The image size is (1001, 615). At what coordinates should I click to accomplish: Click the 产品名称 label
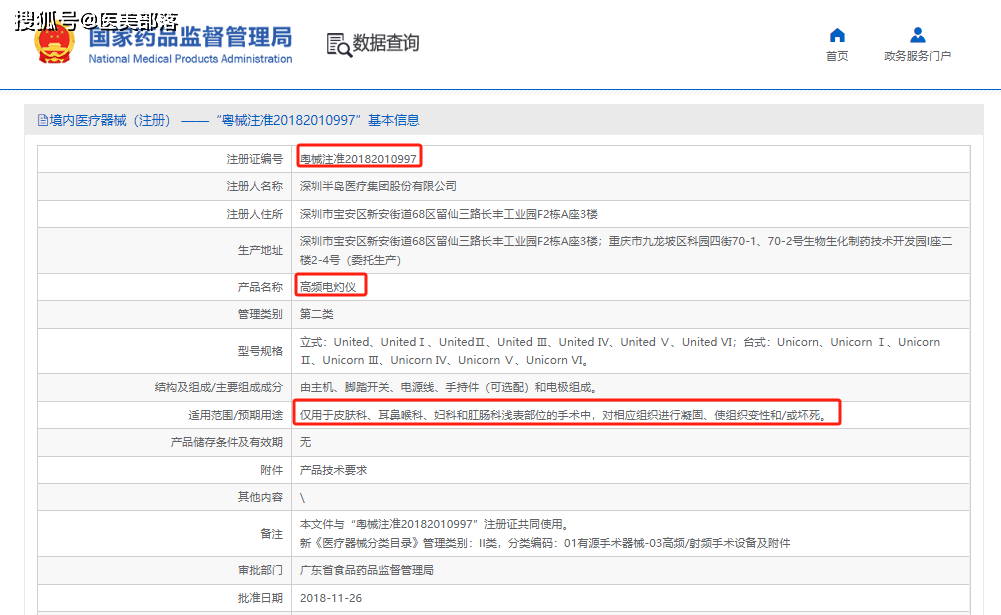click(x=260, y=287)
